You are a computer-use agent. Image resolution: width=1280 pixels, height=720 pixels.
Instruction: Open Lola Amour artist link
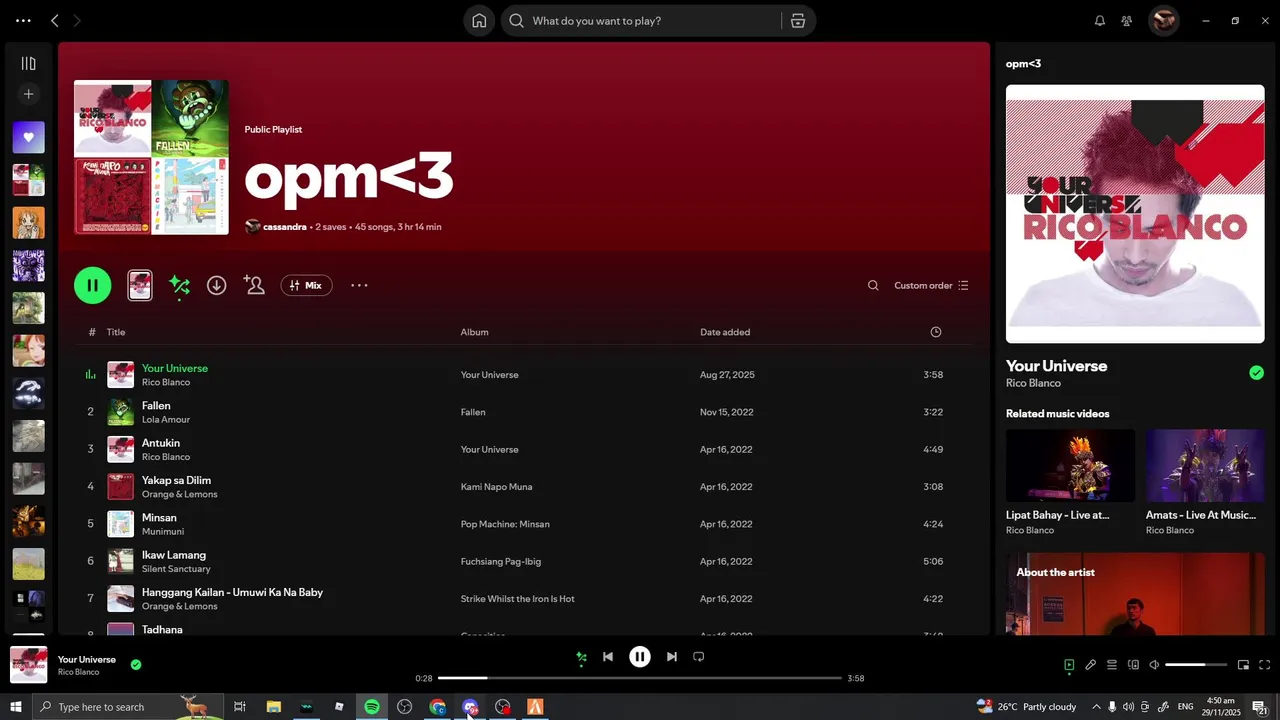point(165,420)
